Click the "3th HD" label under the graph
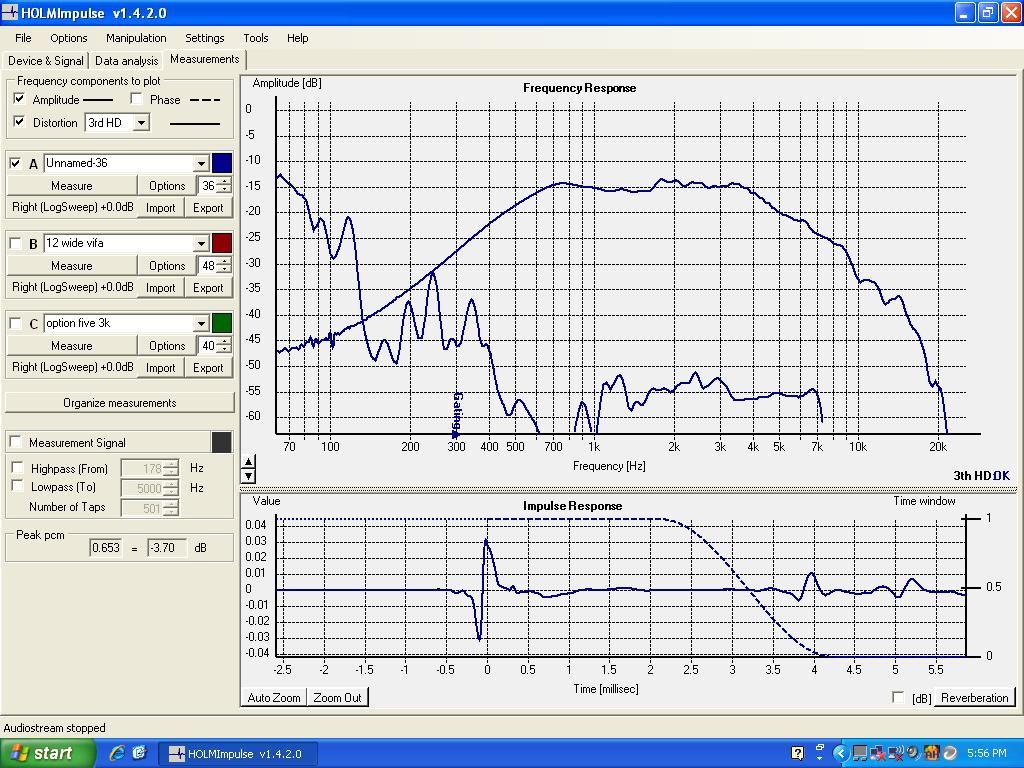Screen dimensions: 1024x768 click(972, 475)
